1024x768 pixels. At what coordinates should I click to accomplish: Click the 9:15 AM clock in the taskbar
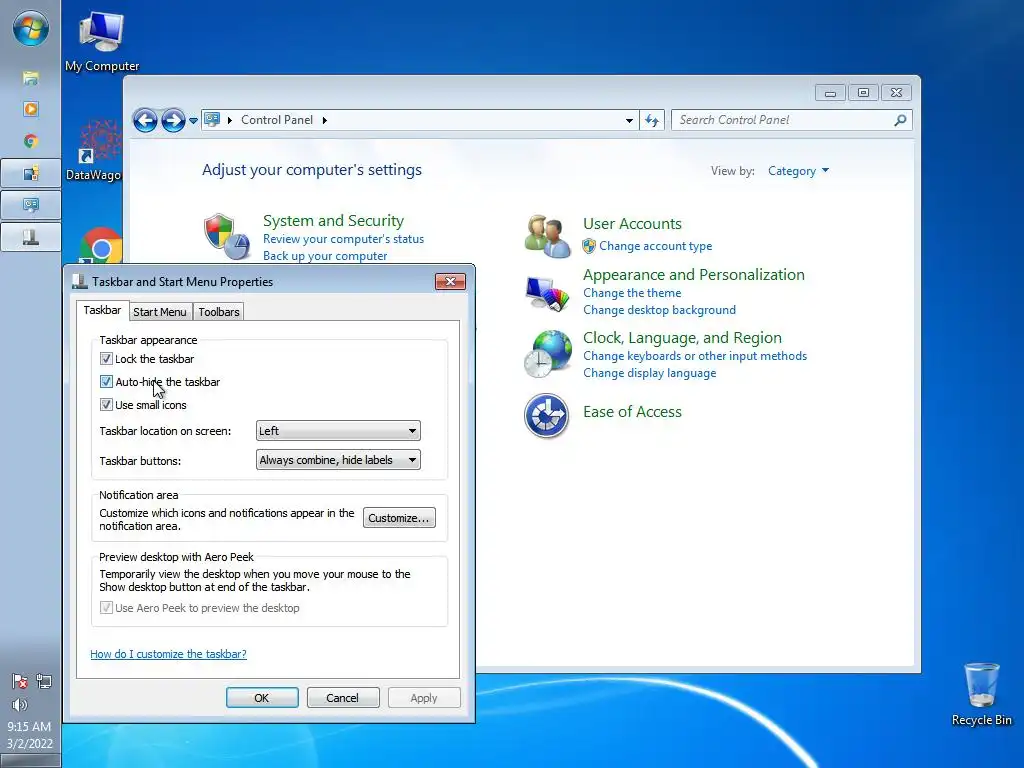pyautogui.click(x=29, y=726)
